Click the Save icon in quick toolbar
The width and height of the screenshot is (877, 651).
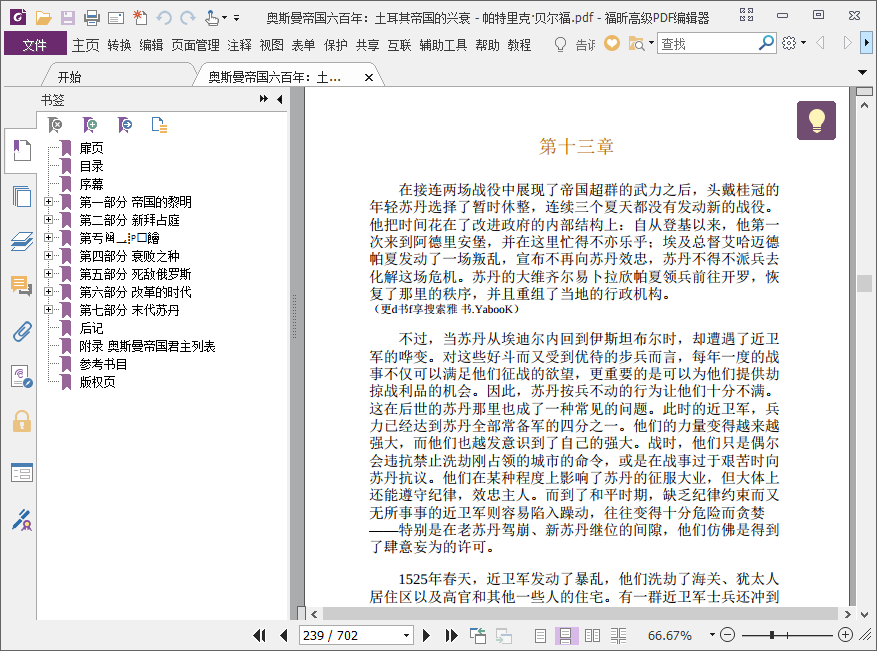[x=67, y=18]
